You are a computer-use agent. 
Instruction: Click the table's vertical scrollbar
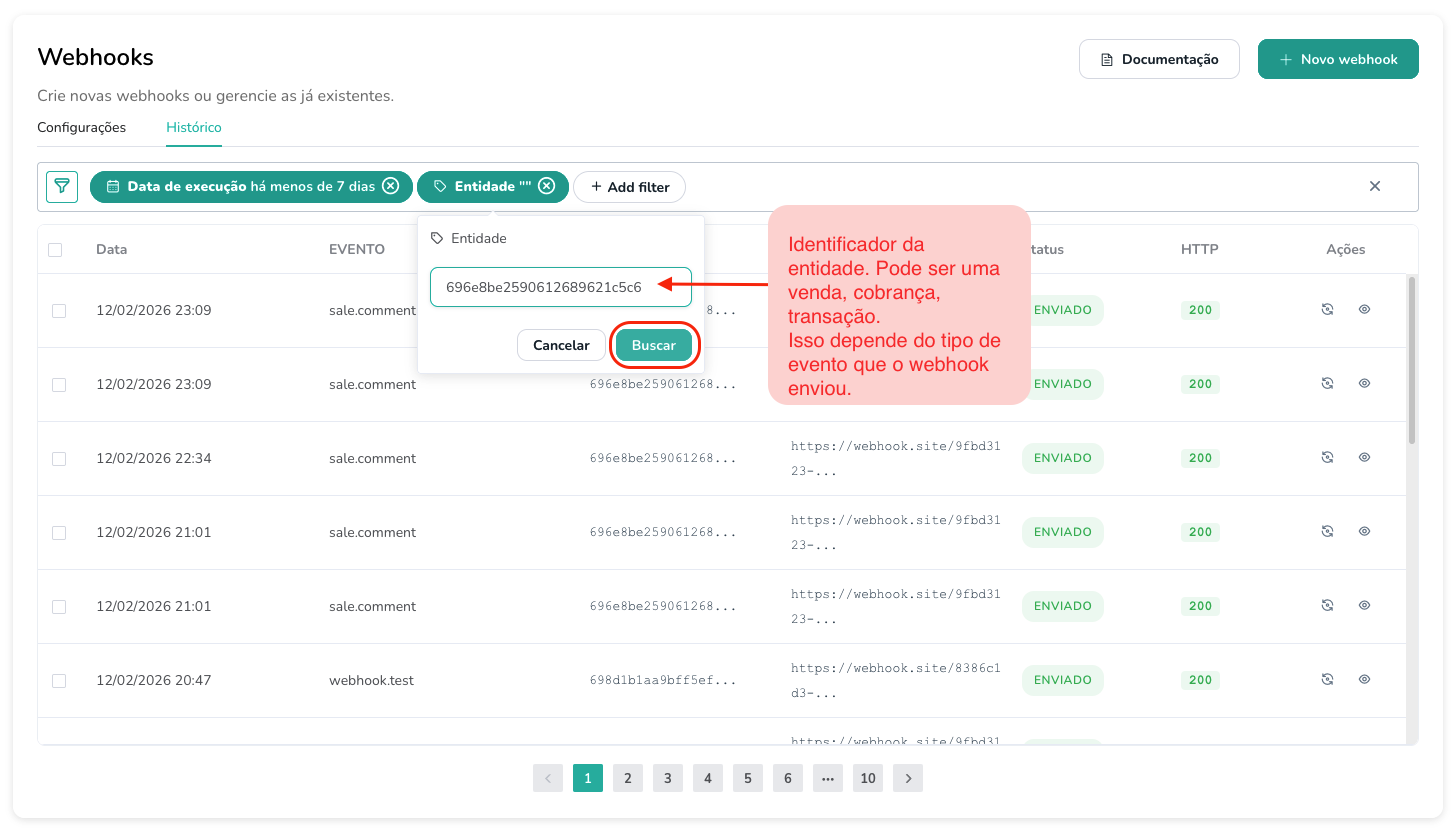click(1411, 360)
